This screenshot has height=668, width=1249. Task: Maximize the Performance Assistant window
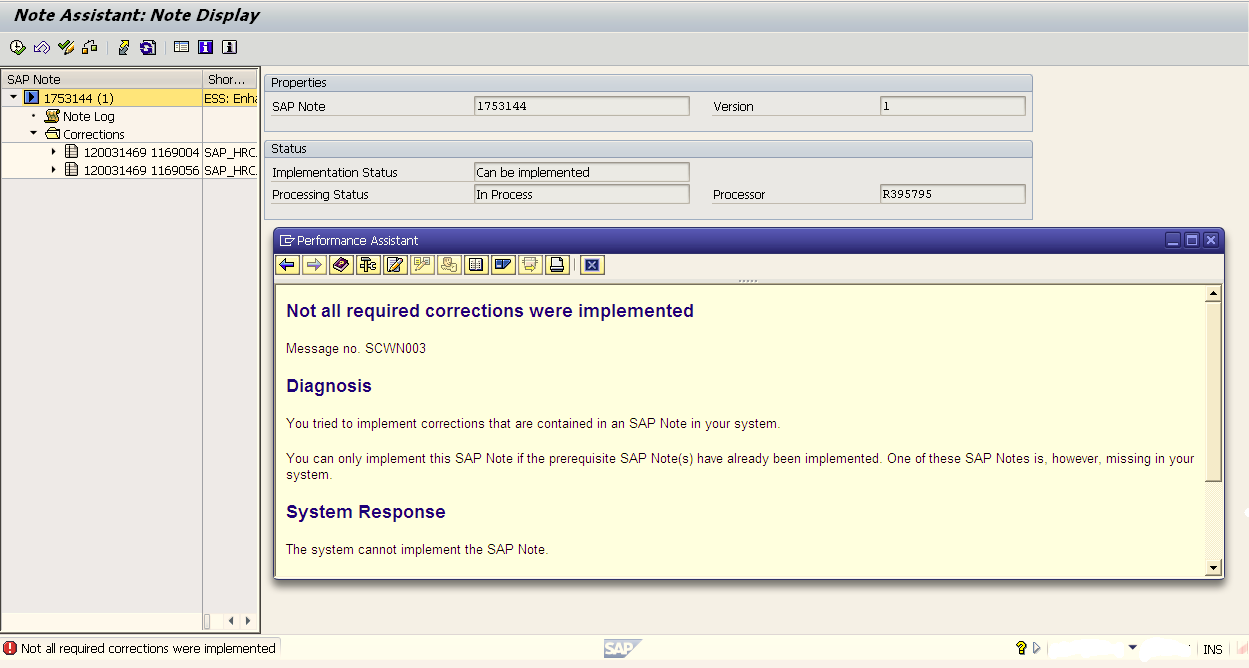[1192, 240]
